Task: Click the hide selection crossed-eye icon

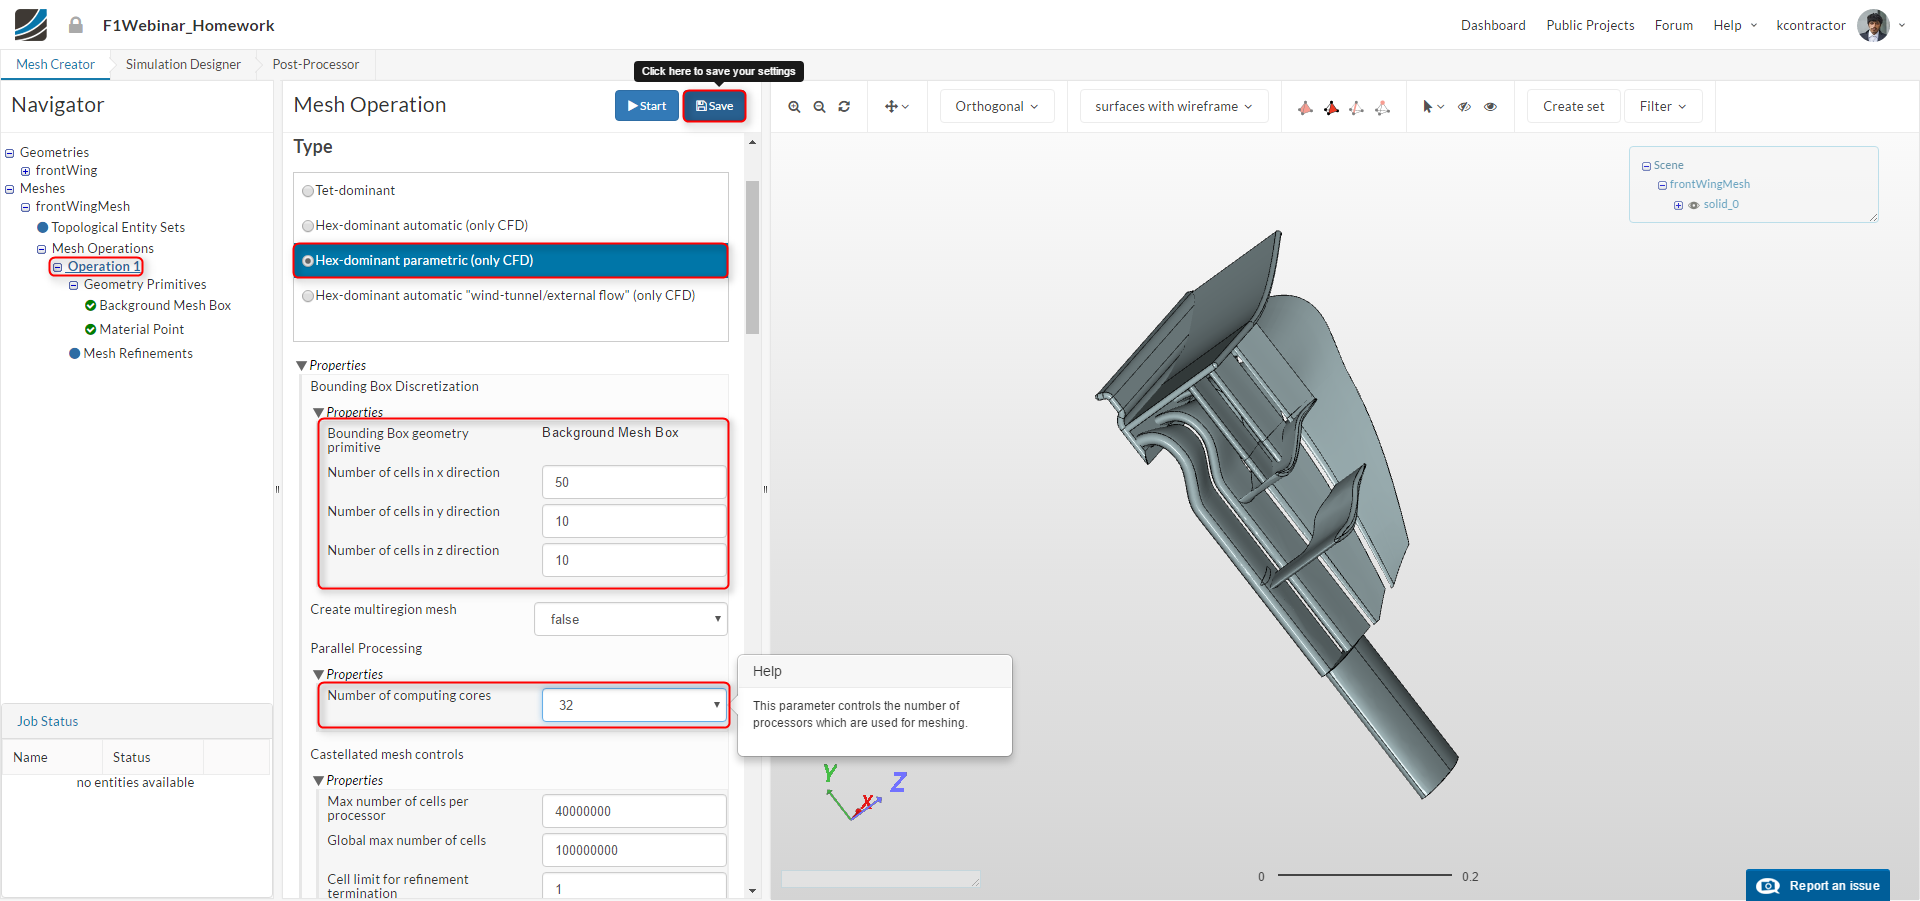Action: click(x=1464, y=107)
